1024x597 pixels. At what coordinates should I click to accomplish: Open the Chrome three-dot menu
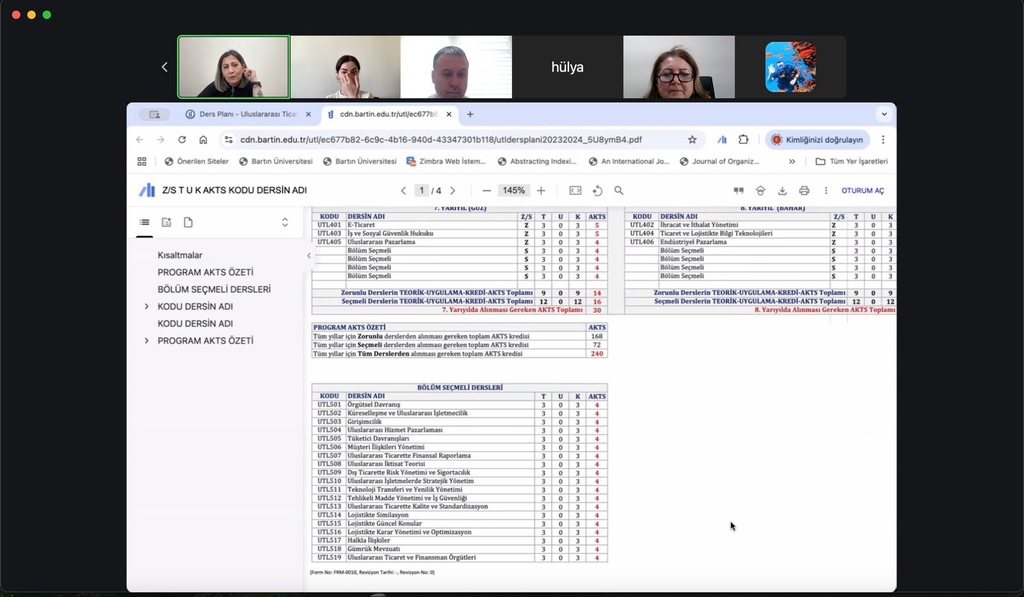(x=883, y=140)
